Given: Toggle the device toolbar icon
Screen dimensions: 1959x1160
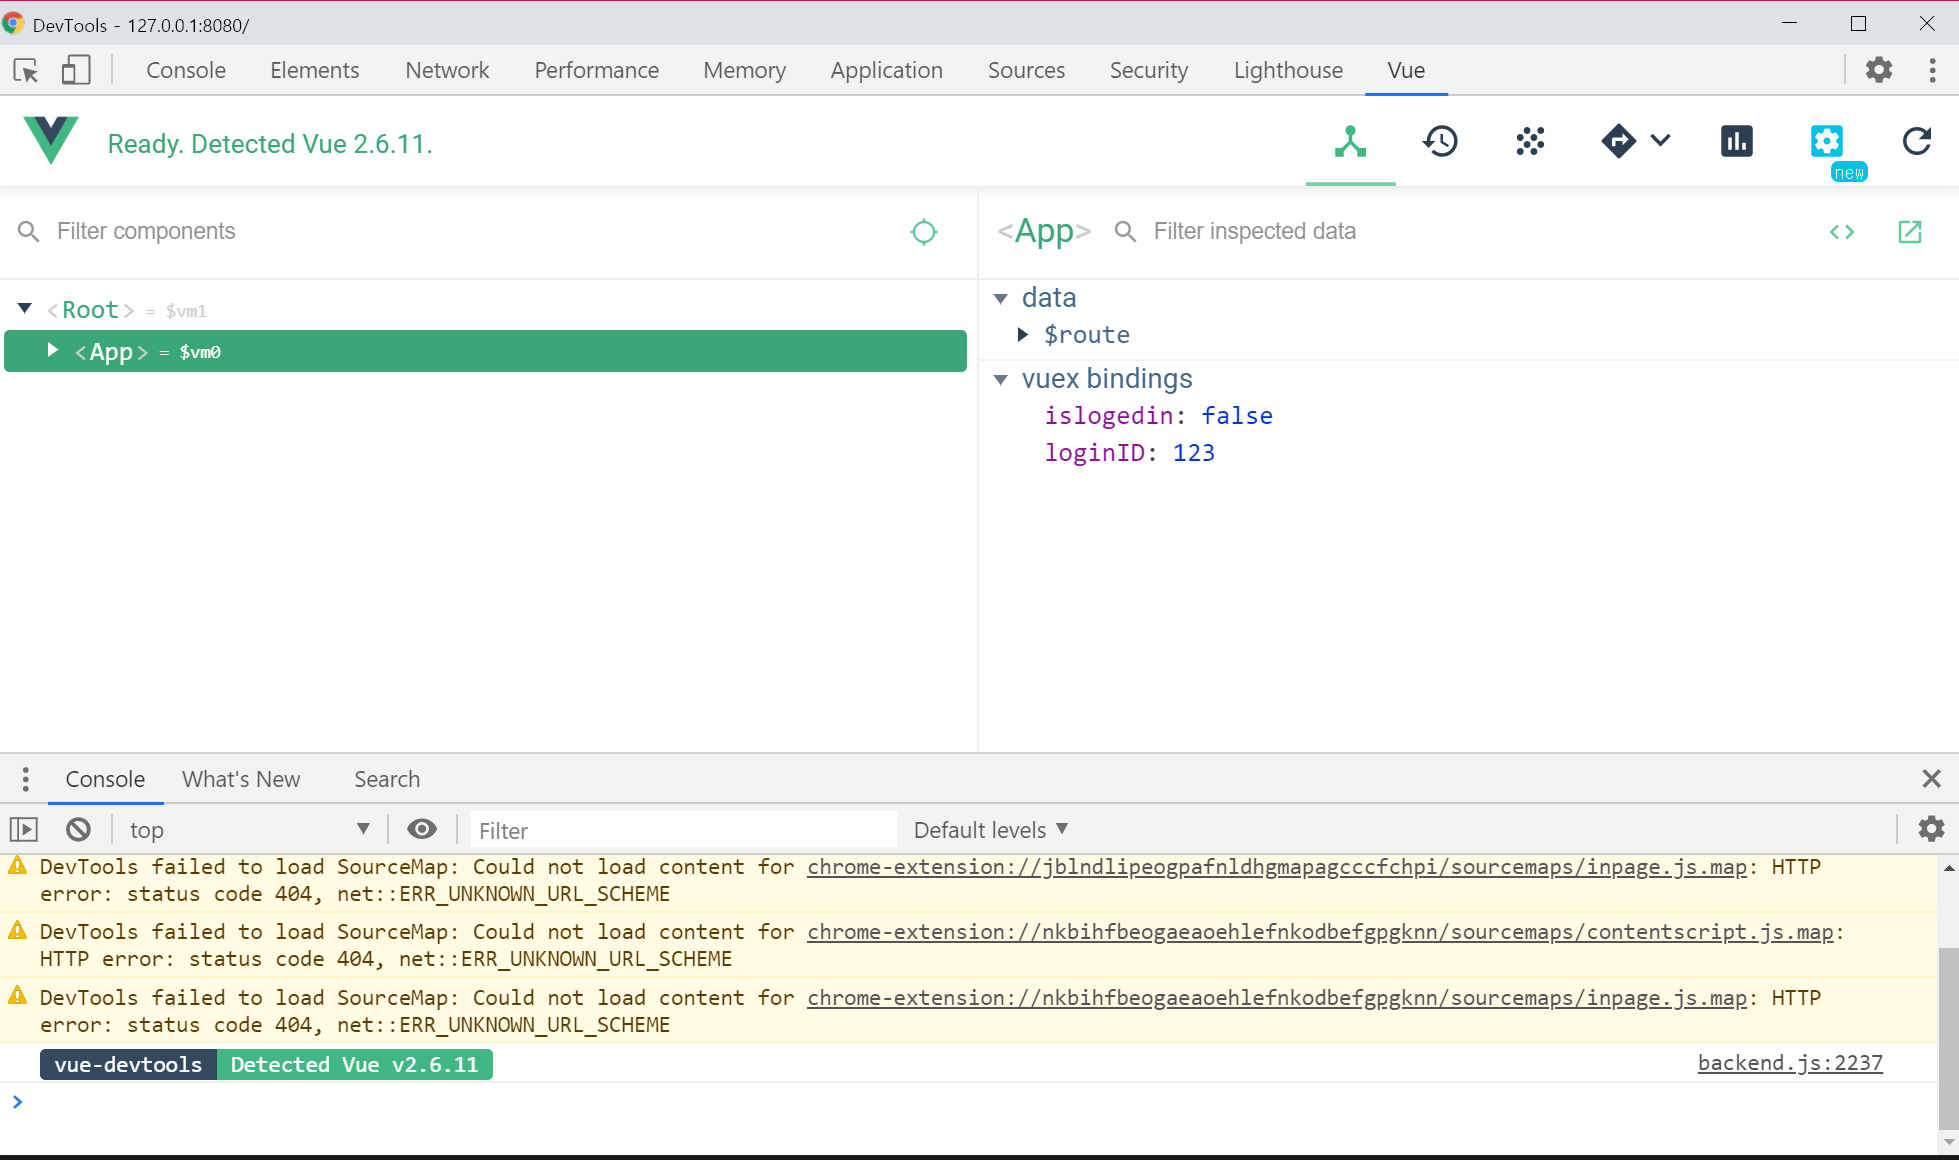Looking at the screenshot, I should (x=76, y=70).
